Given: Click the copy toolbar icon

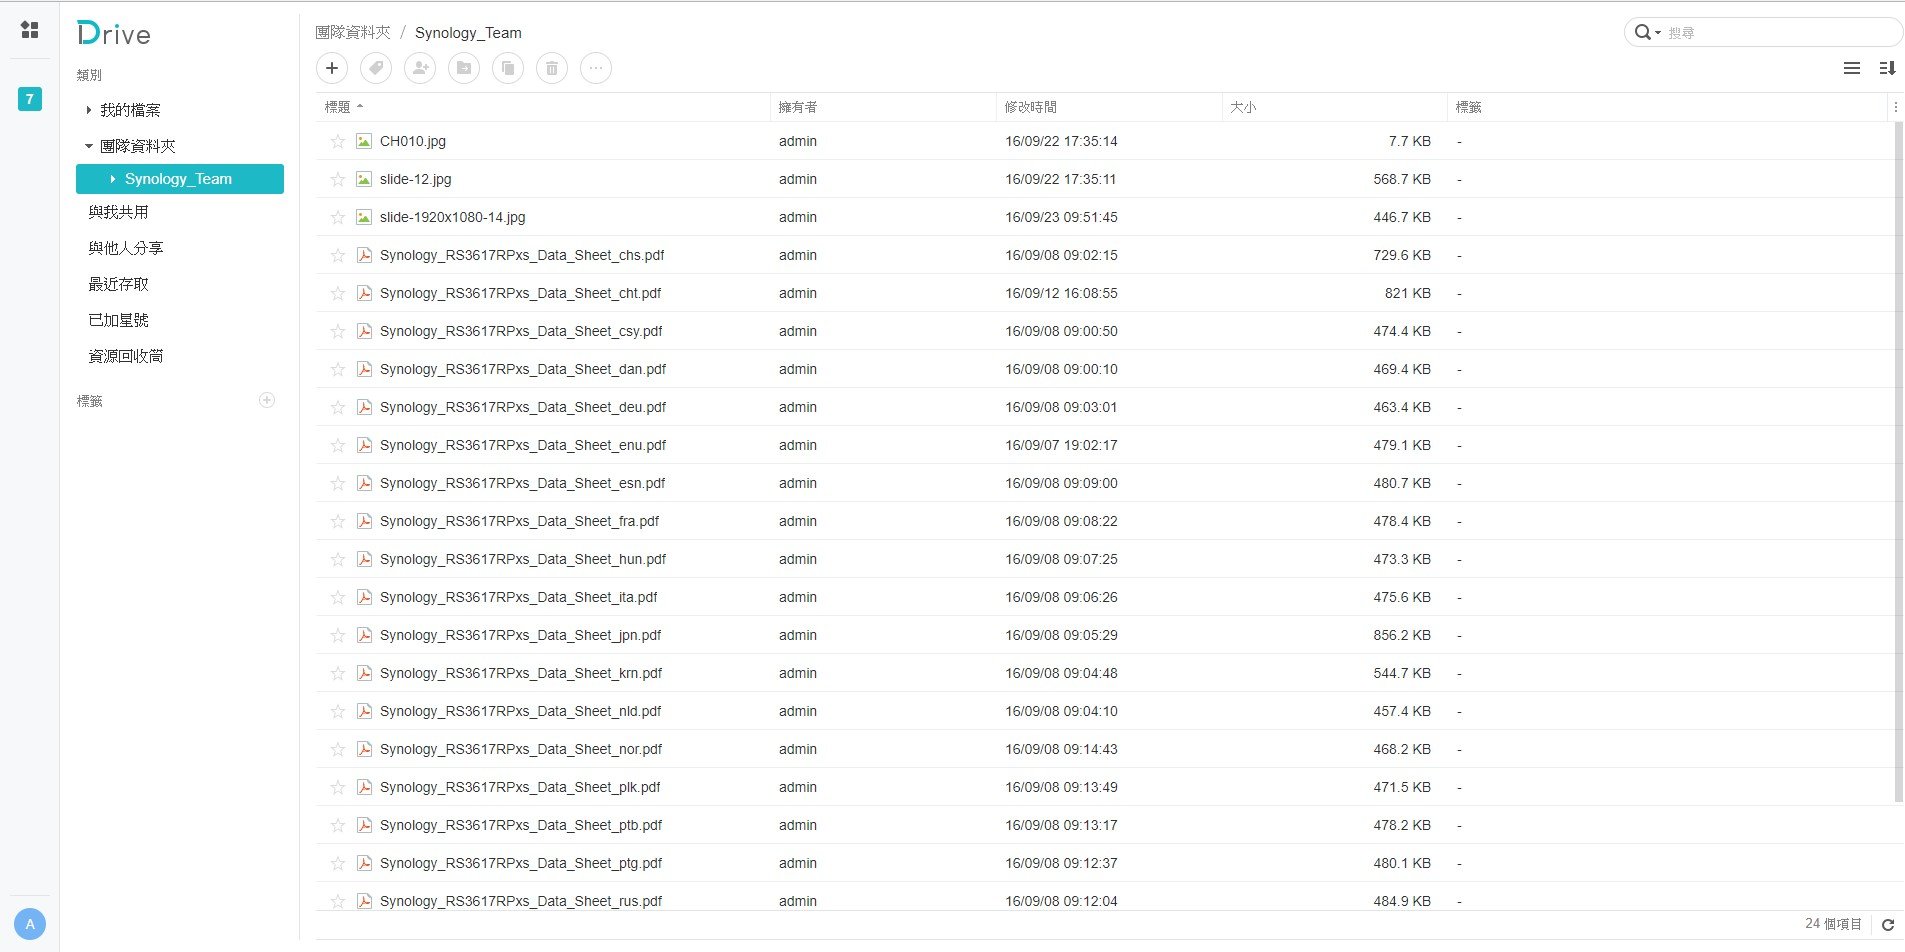Looking at the screenshot, I should coord(508,68).
